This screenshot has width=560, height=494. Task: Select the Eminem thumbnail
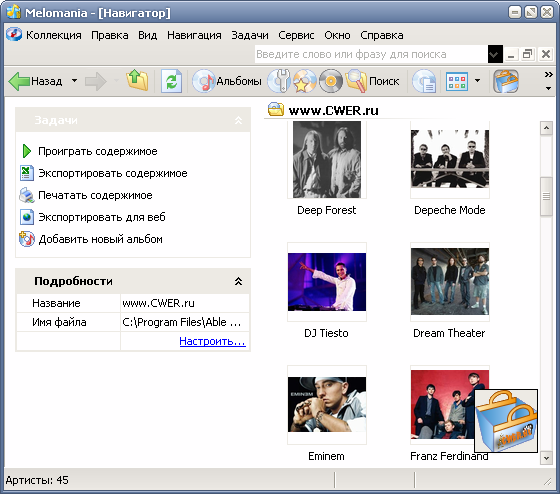coord(327,405)
